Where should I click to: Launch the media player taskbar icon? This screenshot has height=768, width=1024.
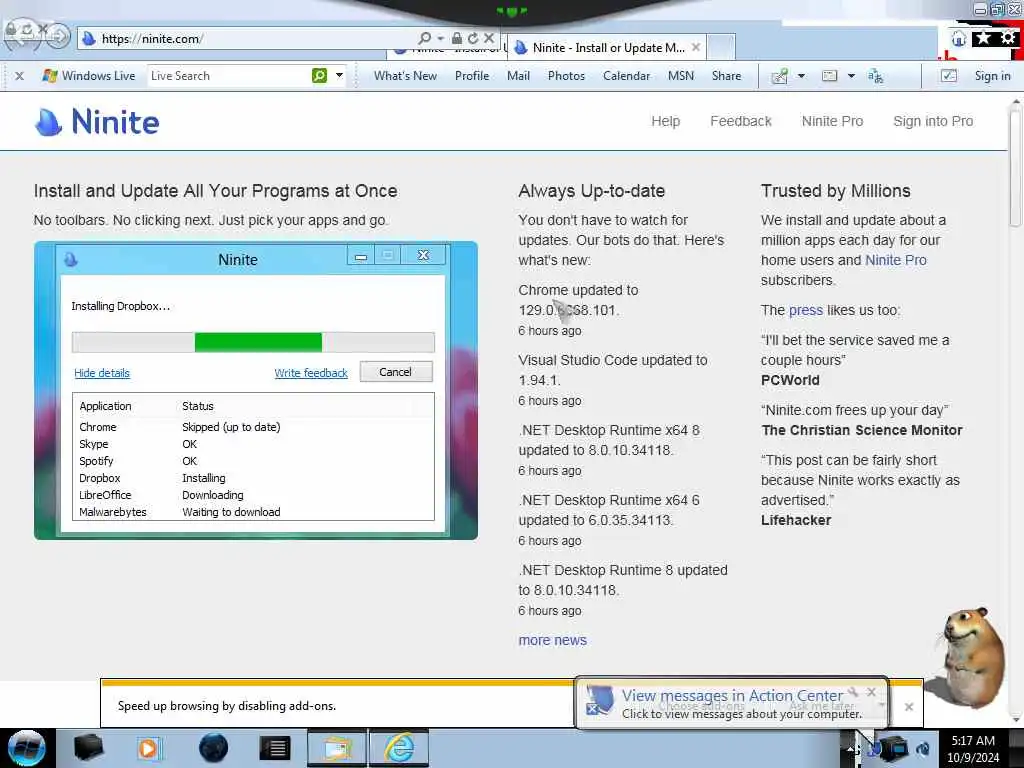148,748
